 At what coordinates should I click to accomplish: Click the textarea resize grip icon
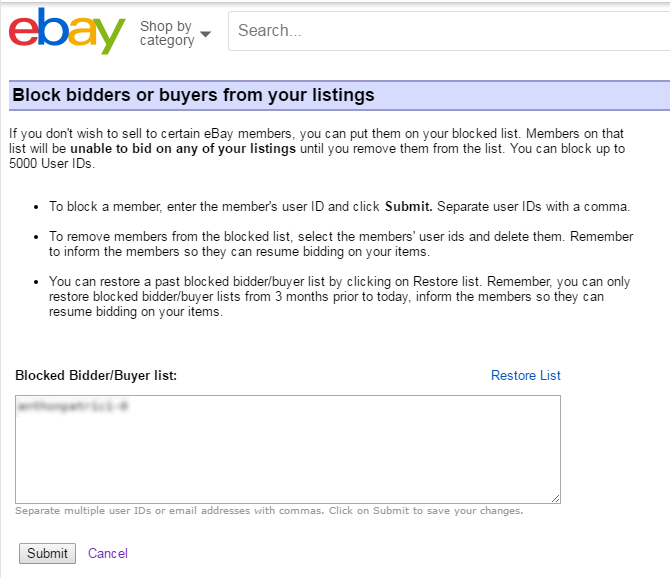(x=555, y=498)
